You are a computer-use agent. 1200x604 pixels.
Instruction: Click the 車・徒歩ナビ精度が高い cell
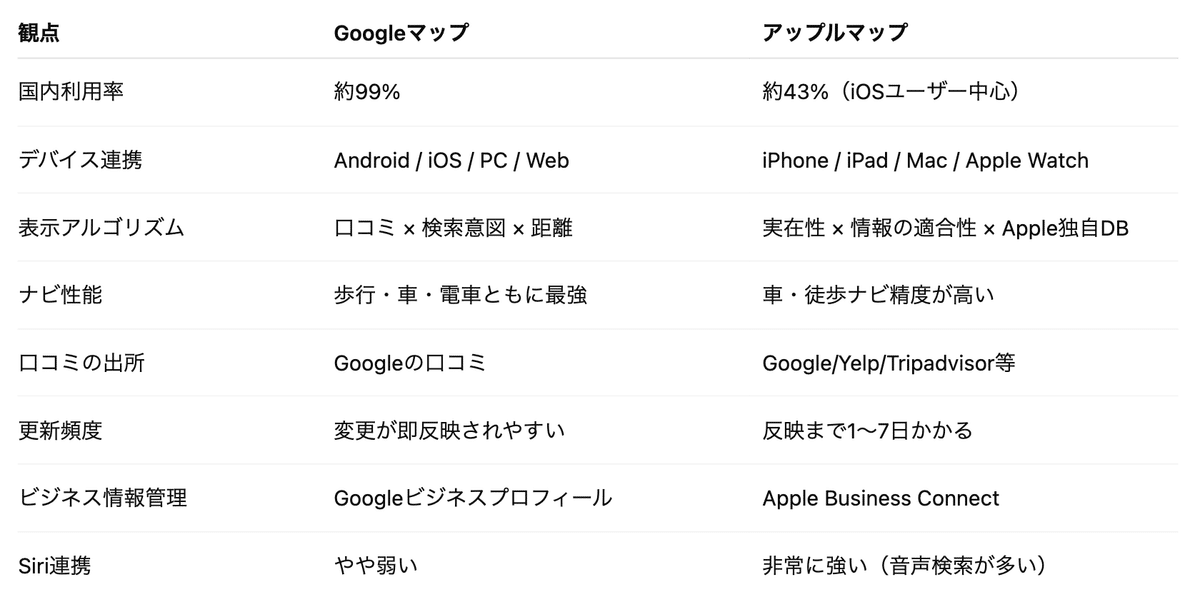point(878,295)
